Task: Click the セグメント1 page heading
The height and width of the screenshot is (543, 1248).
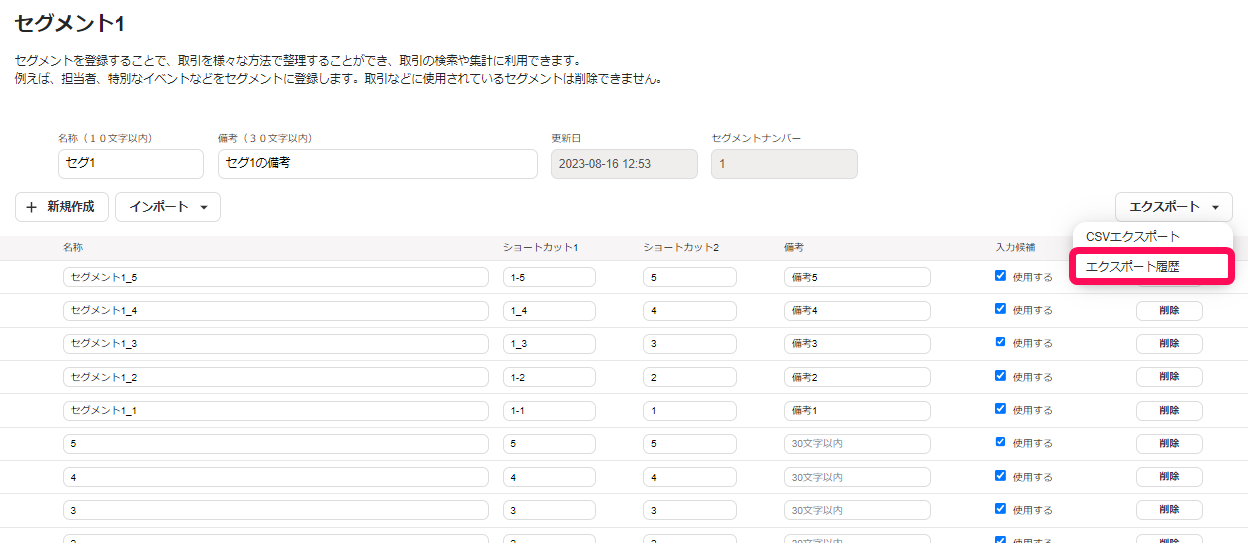Action: 70,23
